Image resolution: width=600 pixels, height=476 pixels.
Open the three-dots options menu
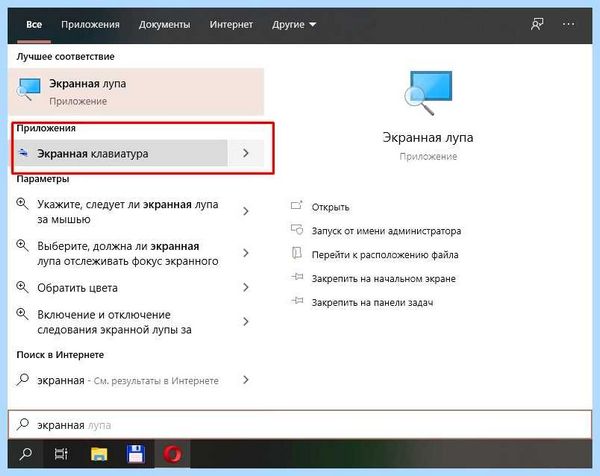pyautogui.click(x=568, y=24)
